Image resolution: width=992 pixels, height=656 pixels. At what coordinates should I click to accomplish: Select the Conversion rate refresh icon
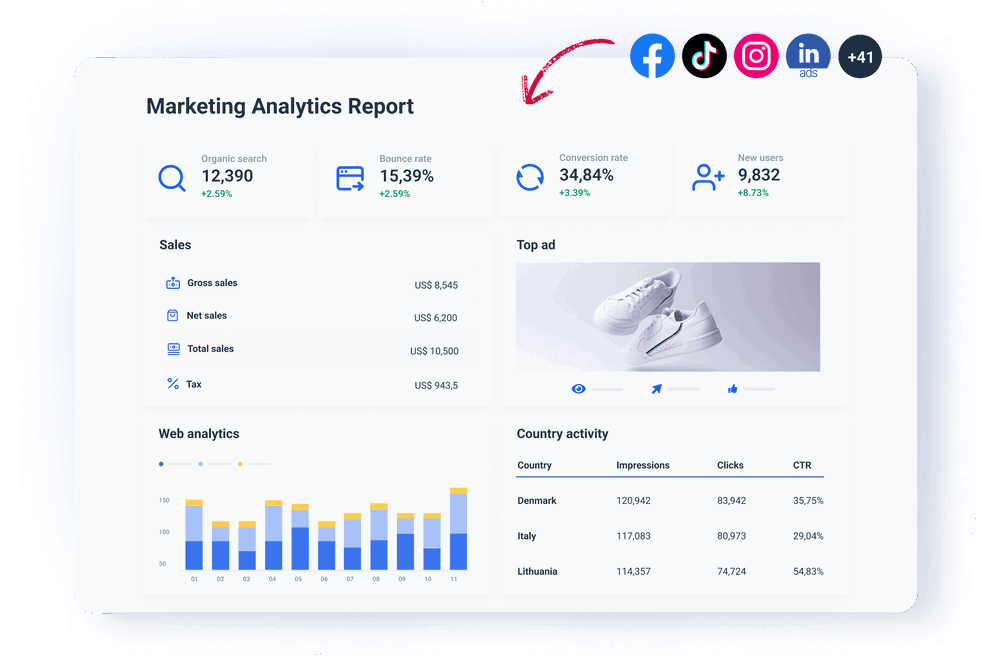tap(530, 177)
